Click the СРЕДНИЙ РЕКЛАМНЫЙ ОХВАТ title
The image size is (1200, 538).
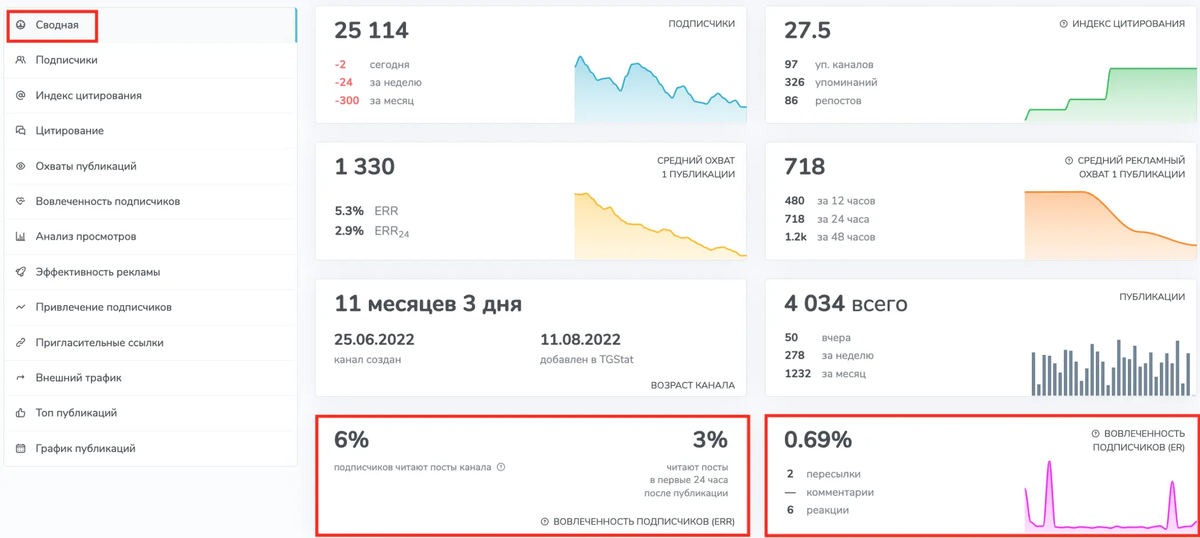(1131, 167)
